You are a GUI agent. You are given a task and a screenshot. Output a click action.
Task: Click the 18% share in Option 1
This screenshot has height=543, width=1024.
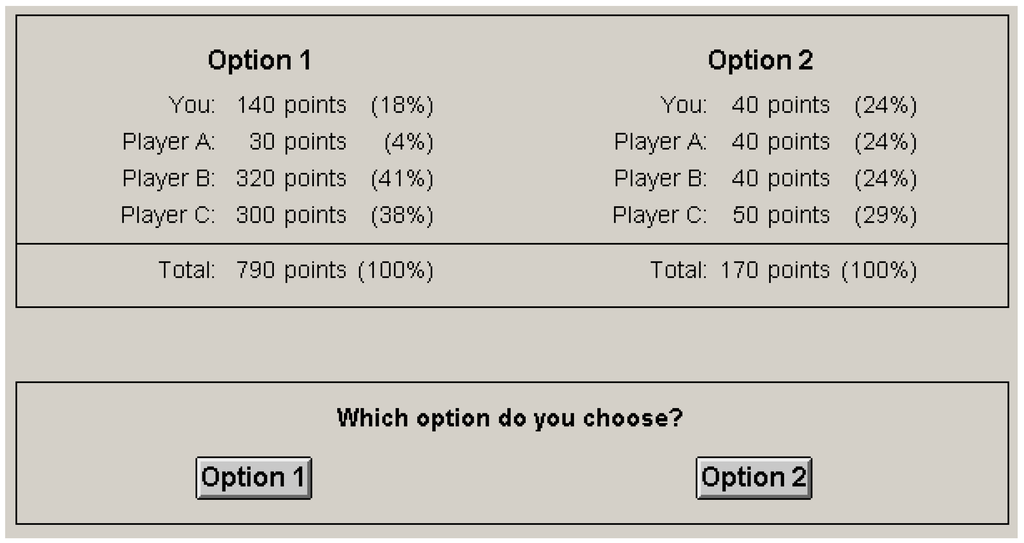(402, 105)
